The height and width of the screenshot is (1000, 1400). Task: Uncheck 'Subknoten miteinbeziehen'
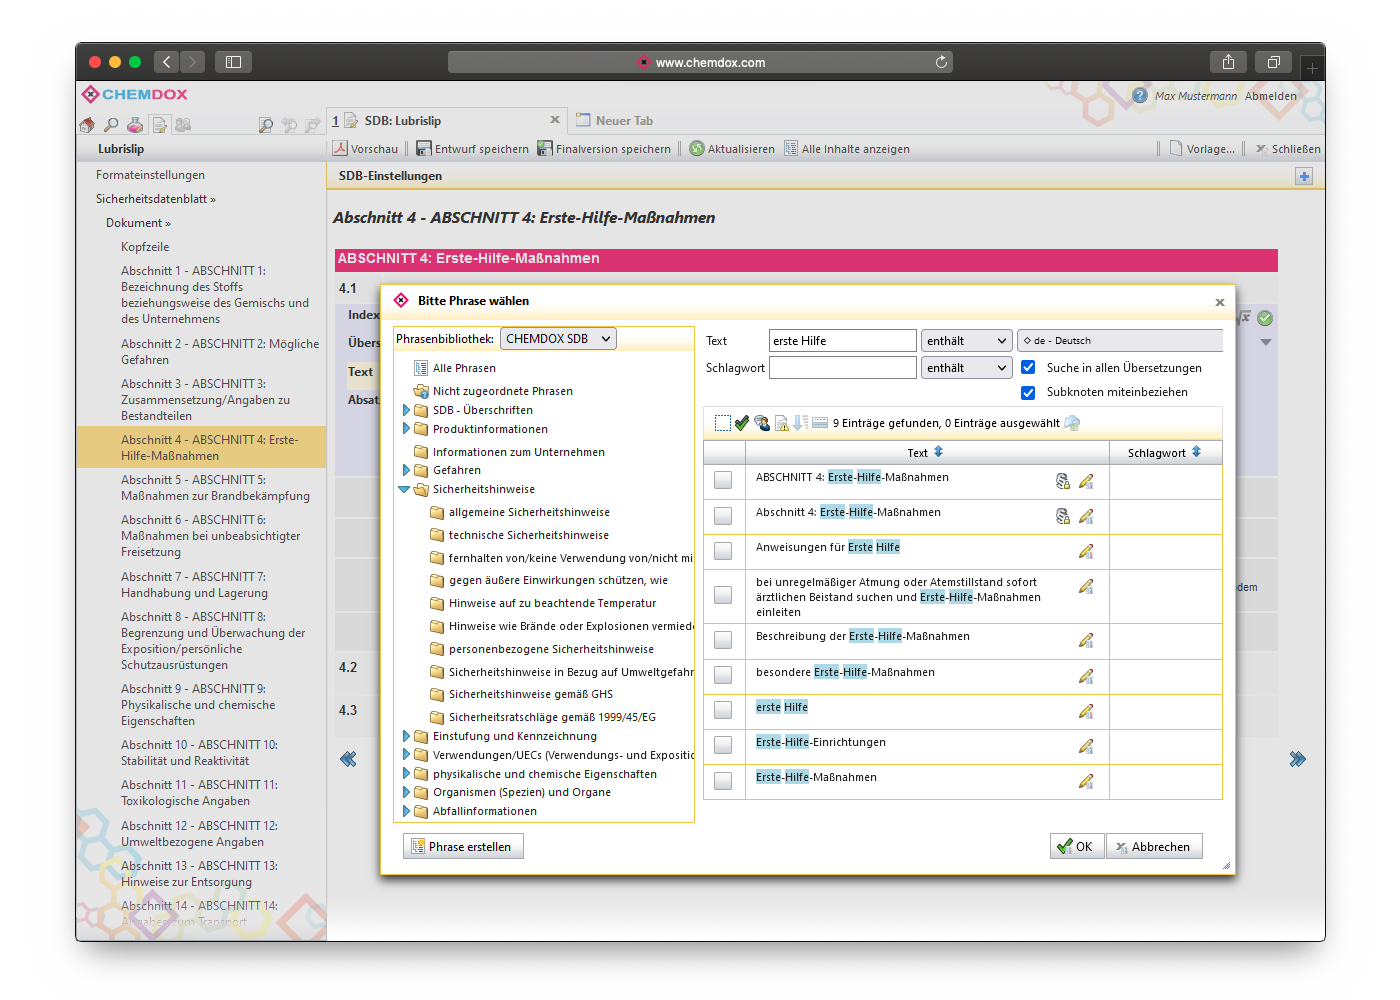pos(1028,392)
